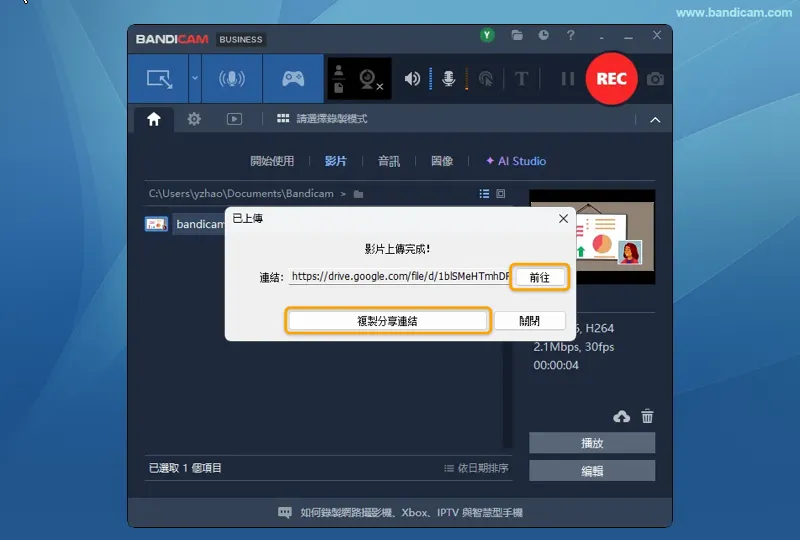Viewport: 800px width, 540px height.
Task: Open the tip about recording webcams and Xbox
Action: click(x=401, y=512)
